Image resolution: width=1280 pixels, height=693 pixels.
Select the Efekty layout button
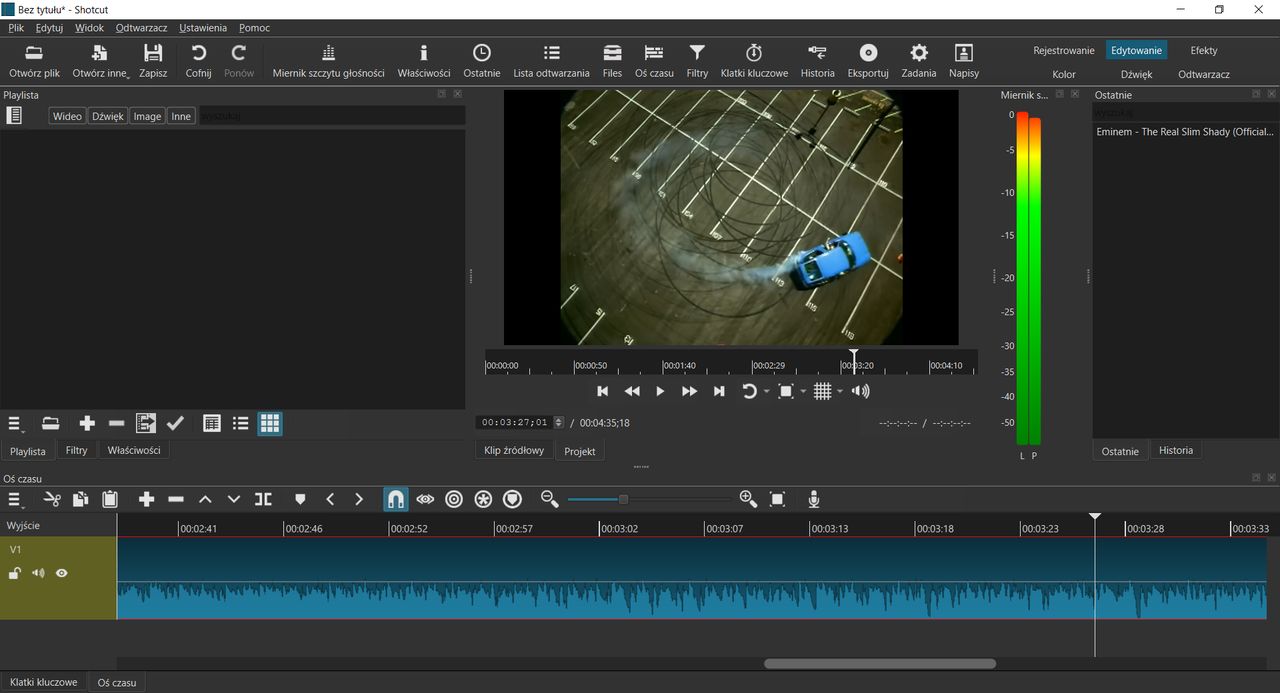click(1203, 50)
